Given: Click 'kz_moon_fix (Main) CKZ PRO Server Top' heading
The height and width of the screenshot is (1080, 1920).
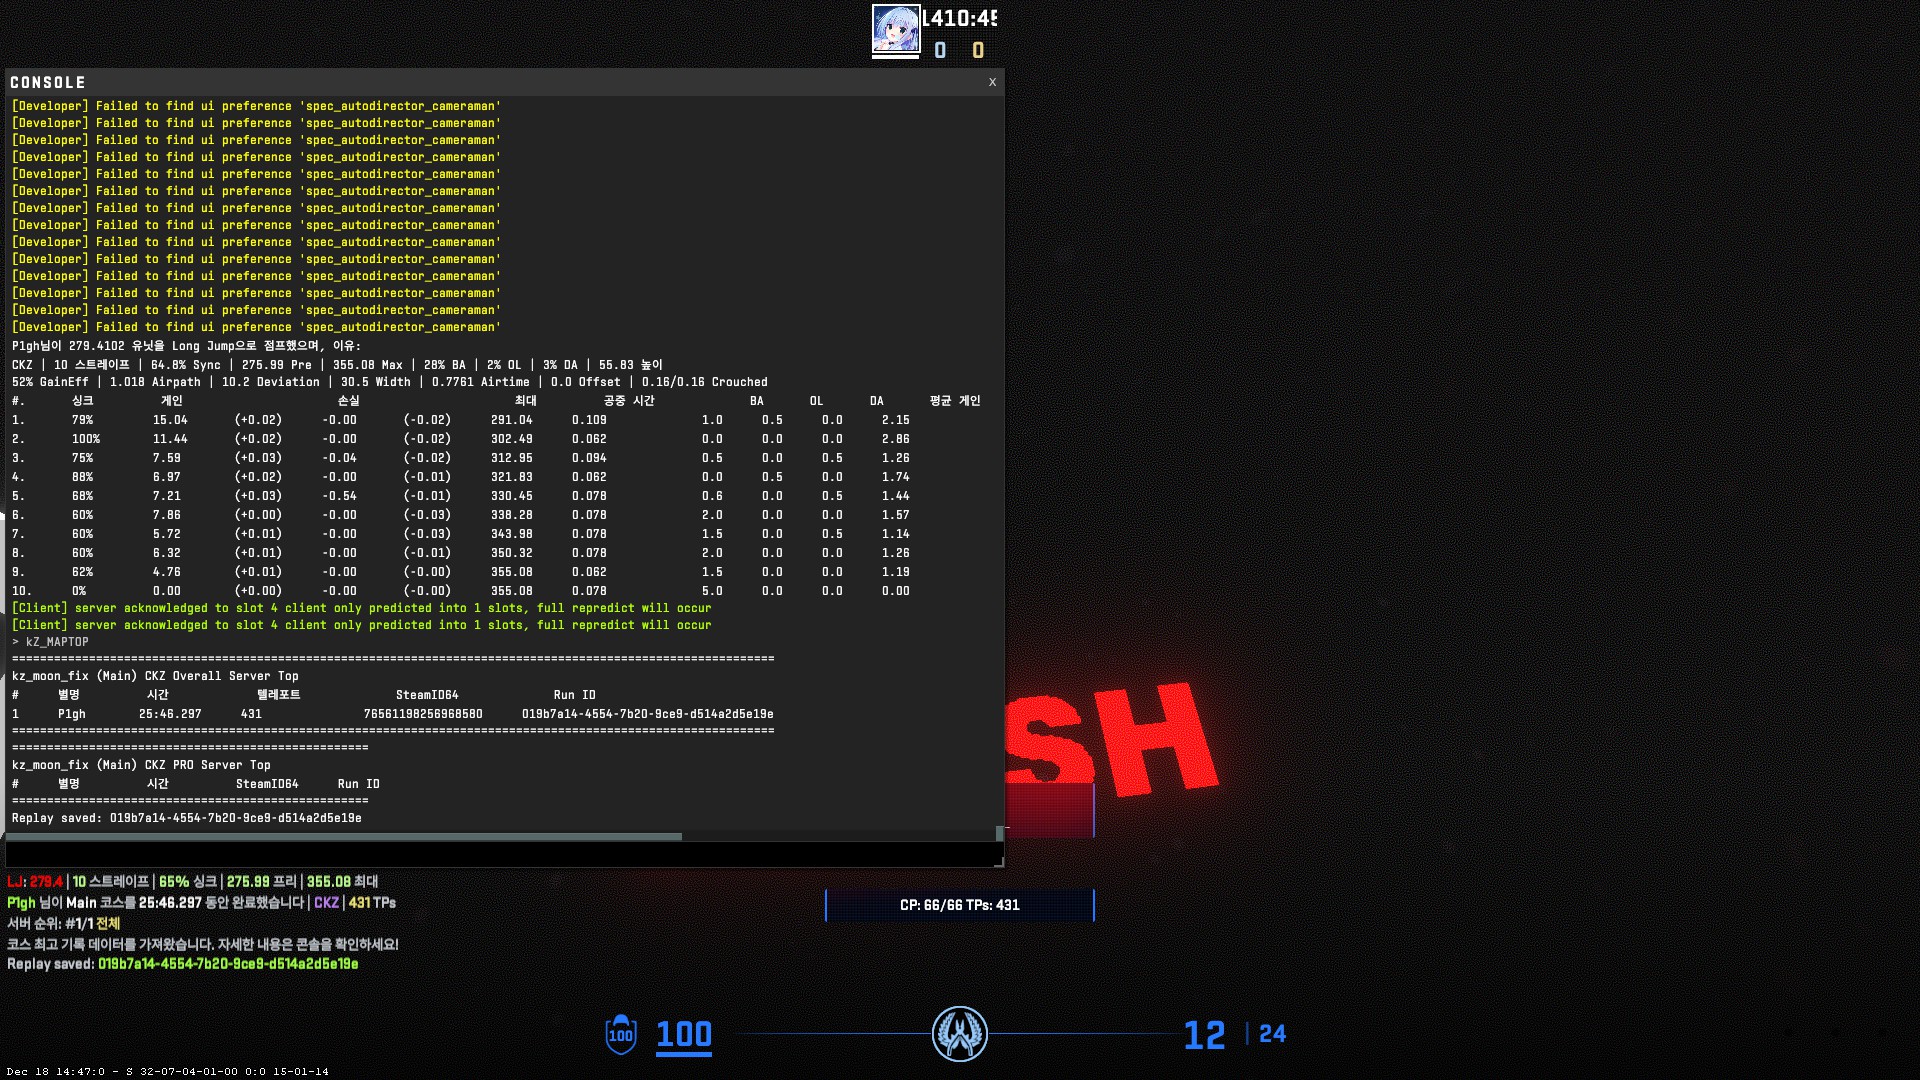Looking at the screenshot, I should tap(141, 765).
